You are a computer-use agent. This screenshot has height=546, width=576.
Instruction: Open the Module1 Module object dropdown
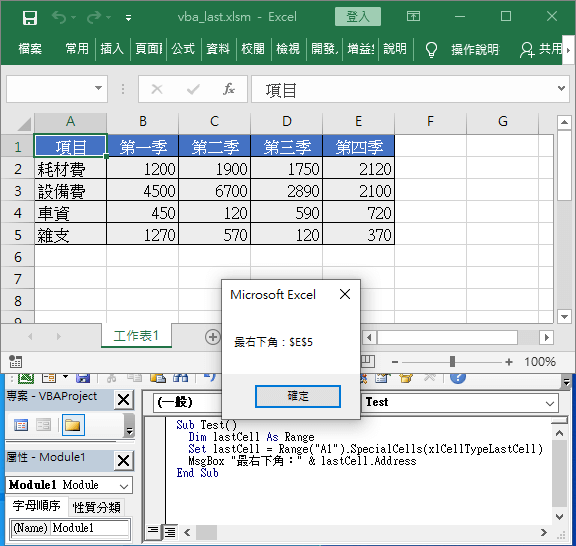pos(124,486)
